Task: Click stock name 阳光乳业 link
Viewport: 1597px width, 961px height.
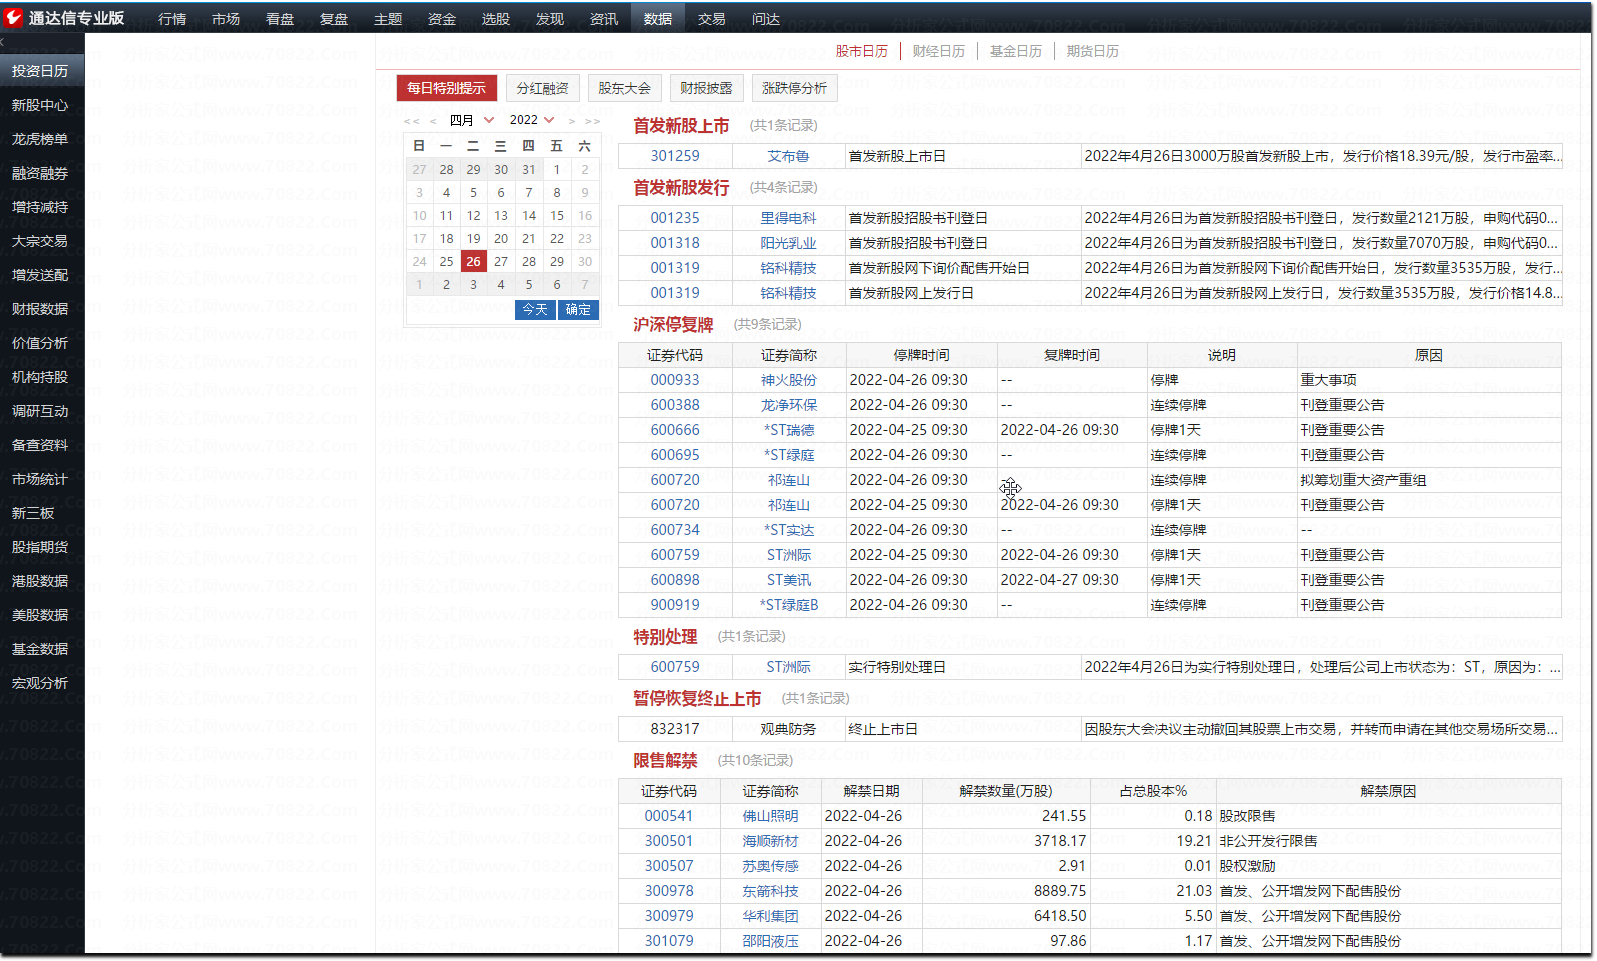Action: point(789,243)
